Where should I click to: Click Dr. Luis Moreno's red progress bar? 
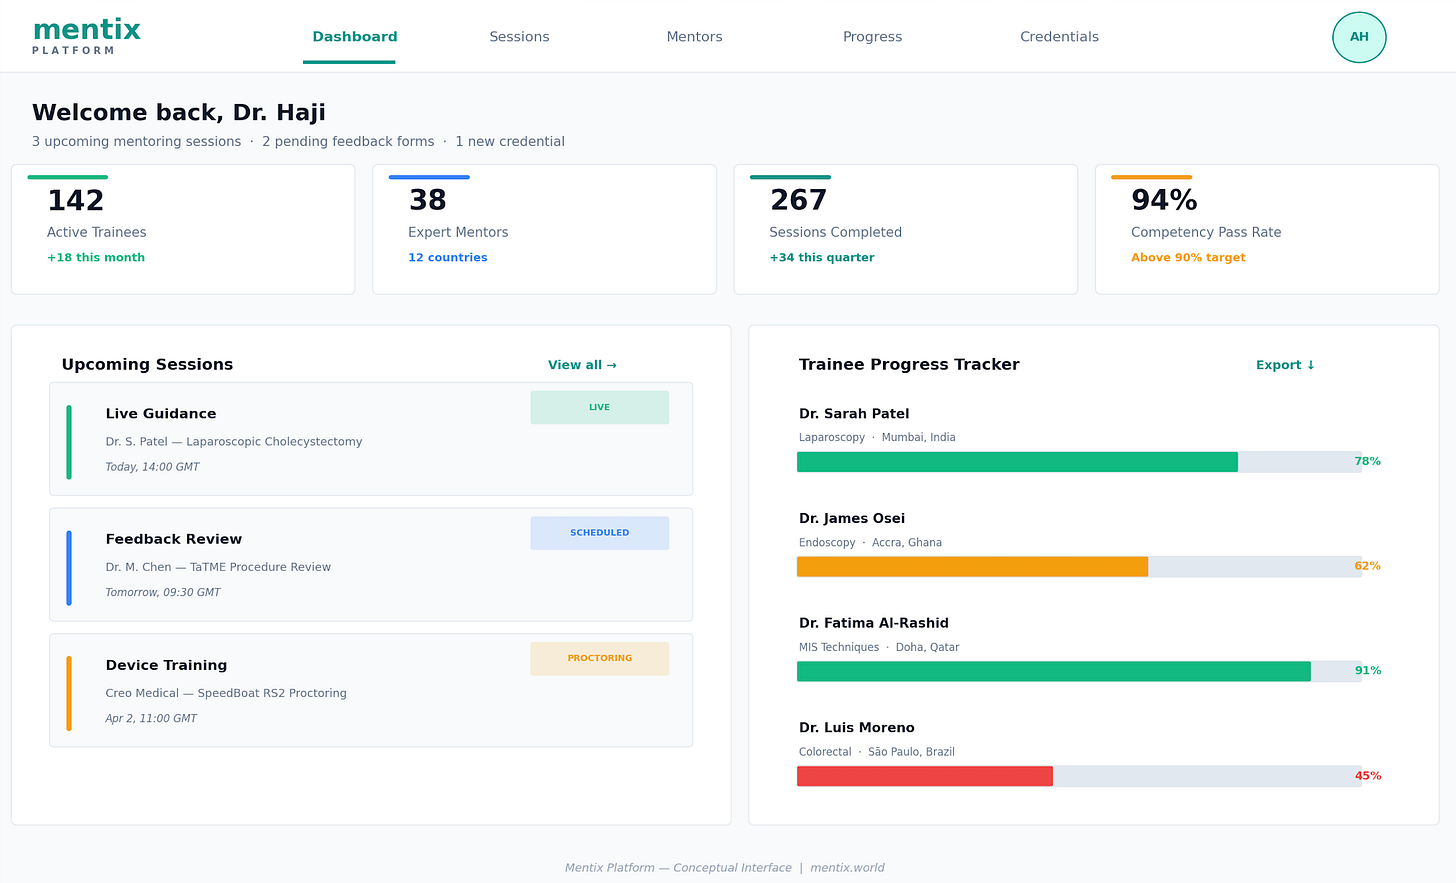point(925,776)
